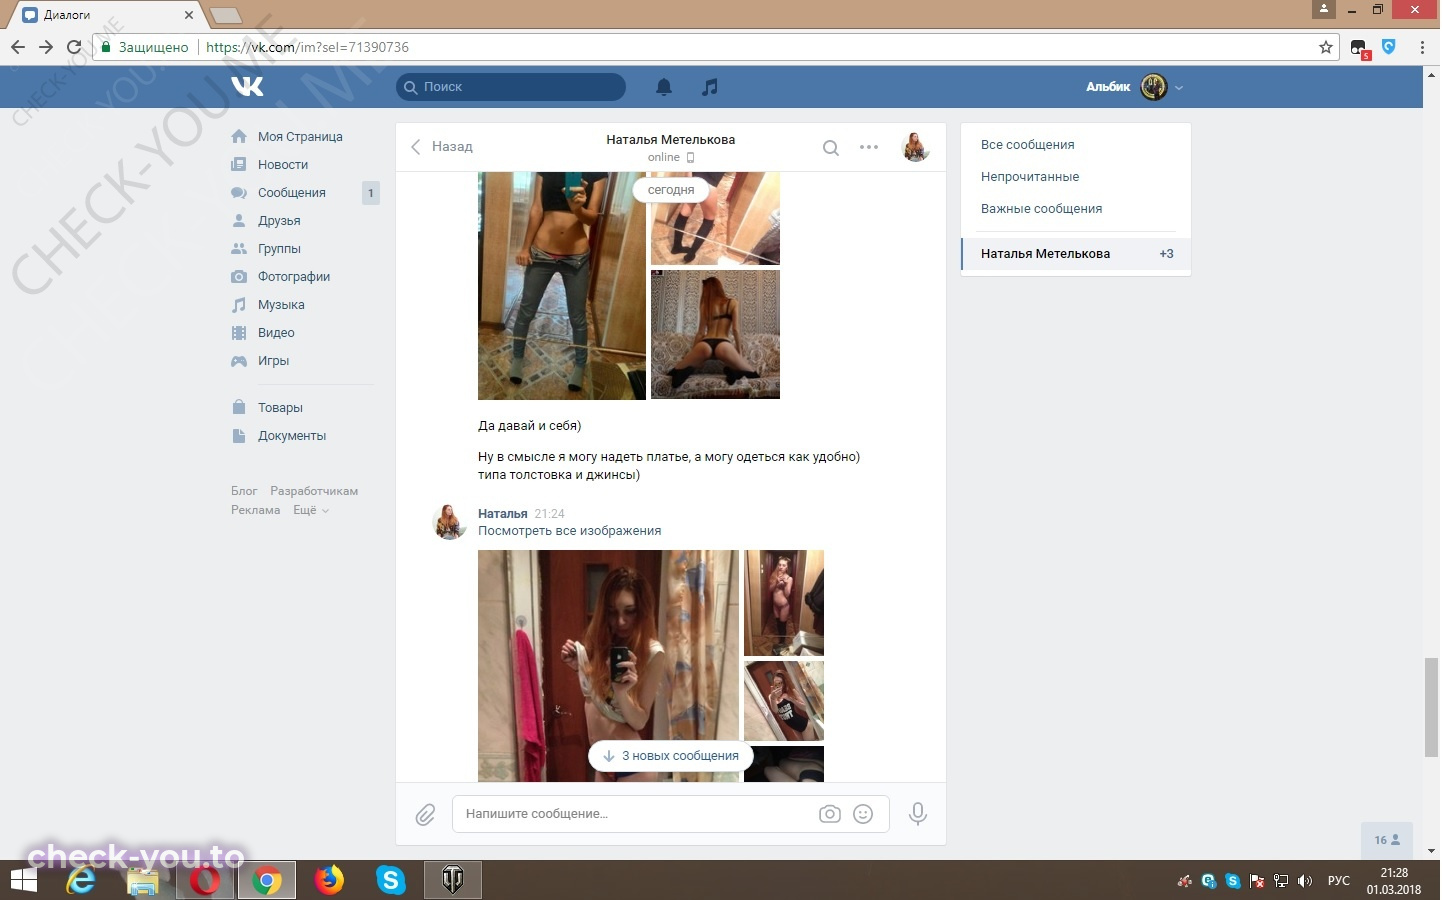
Task: Open the music player icon in the header
Action: point(710,87)
